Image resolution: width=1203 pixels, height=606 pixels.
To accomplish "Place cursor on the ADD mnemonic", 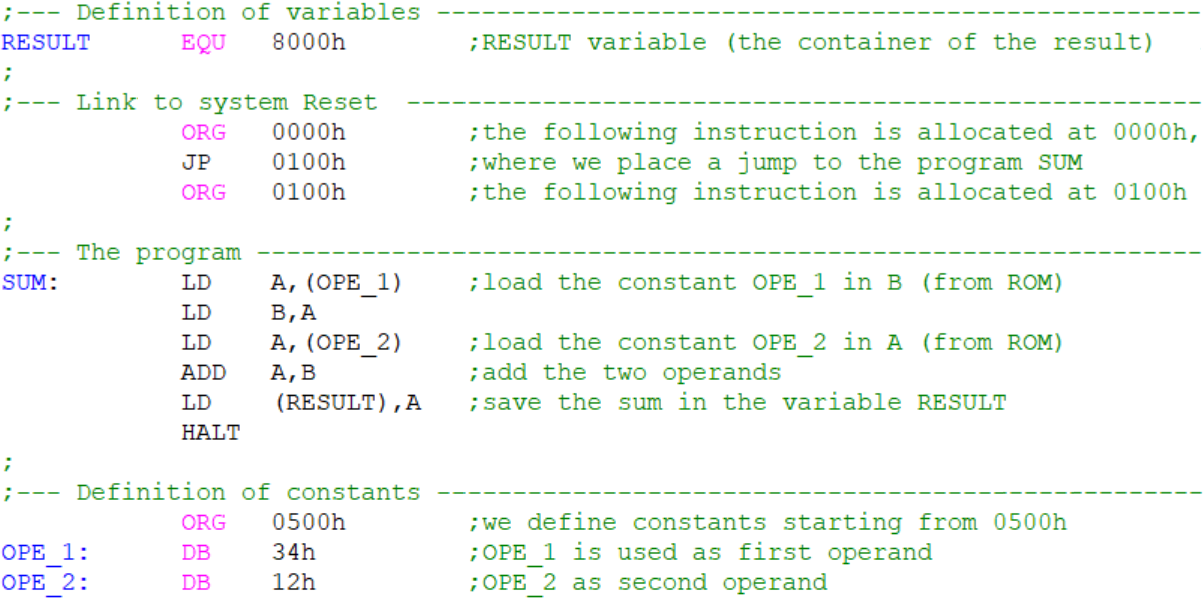I will (204, 373).
